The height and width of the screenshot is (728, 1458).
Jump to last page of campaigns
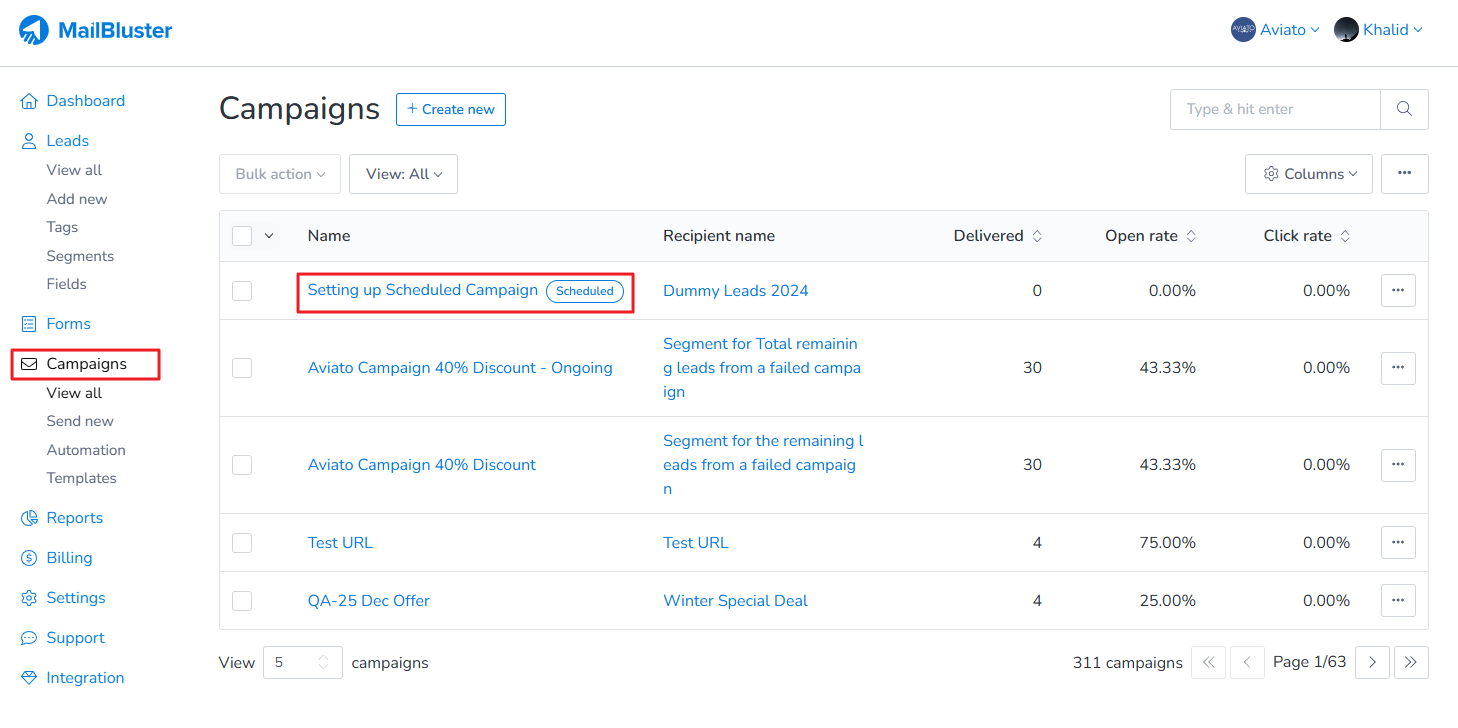click(x=1411, y=662)
